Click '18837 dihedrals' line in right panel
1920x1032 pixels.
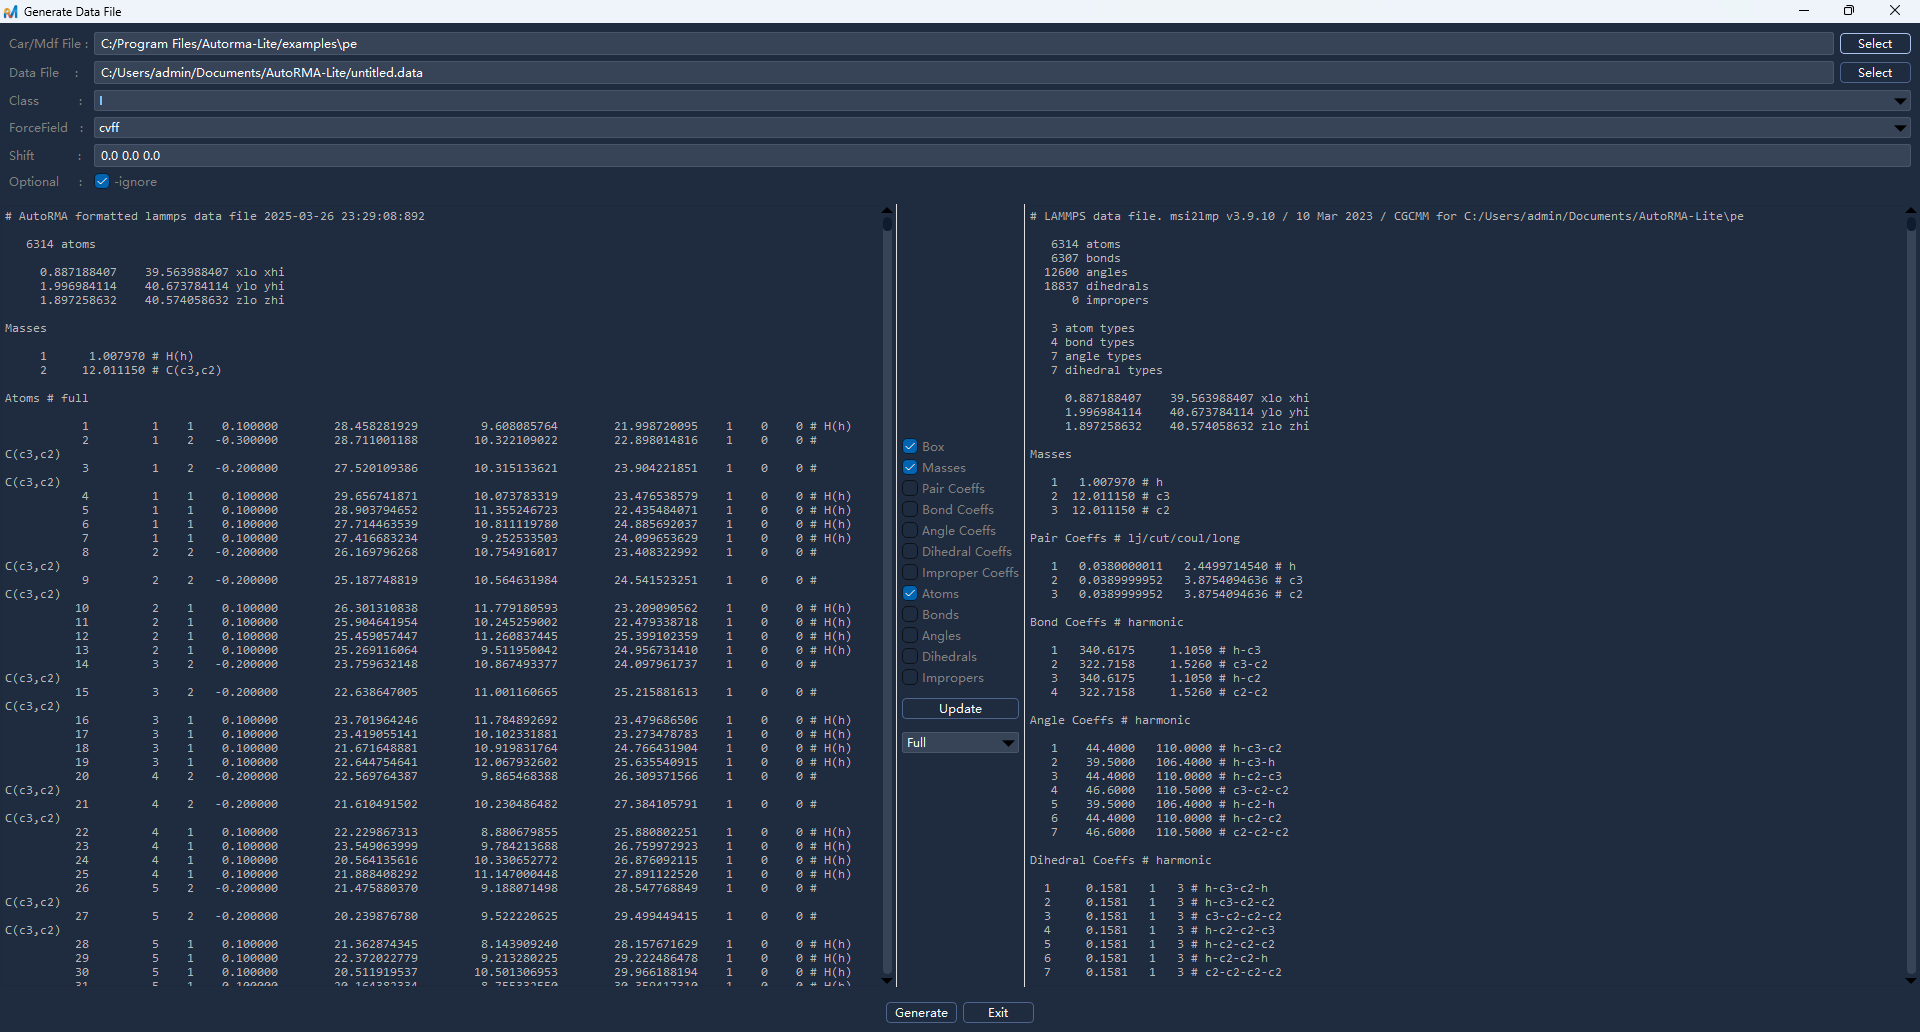(1096, 286)
